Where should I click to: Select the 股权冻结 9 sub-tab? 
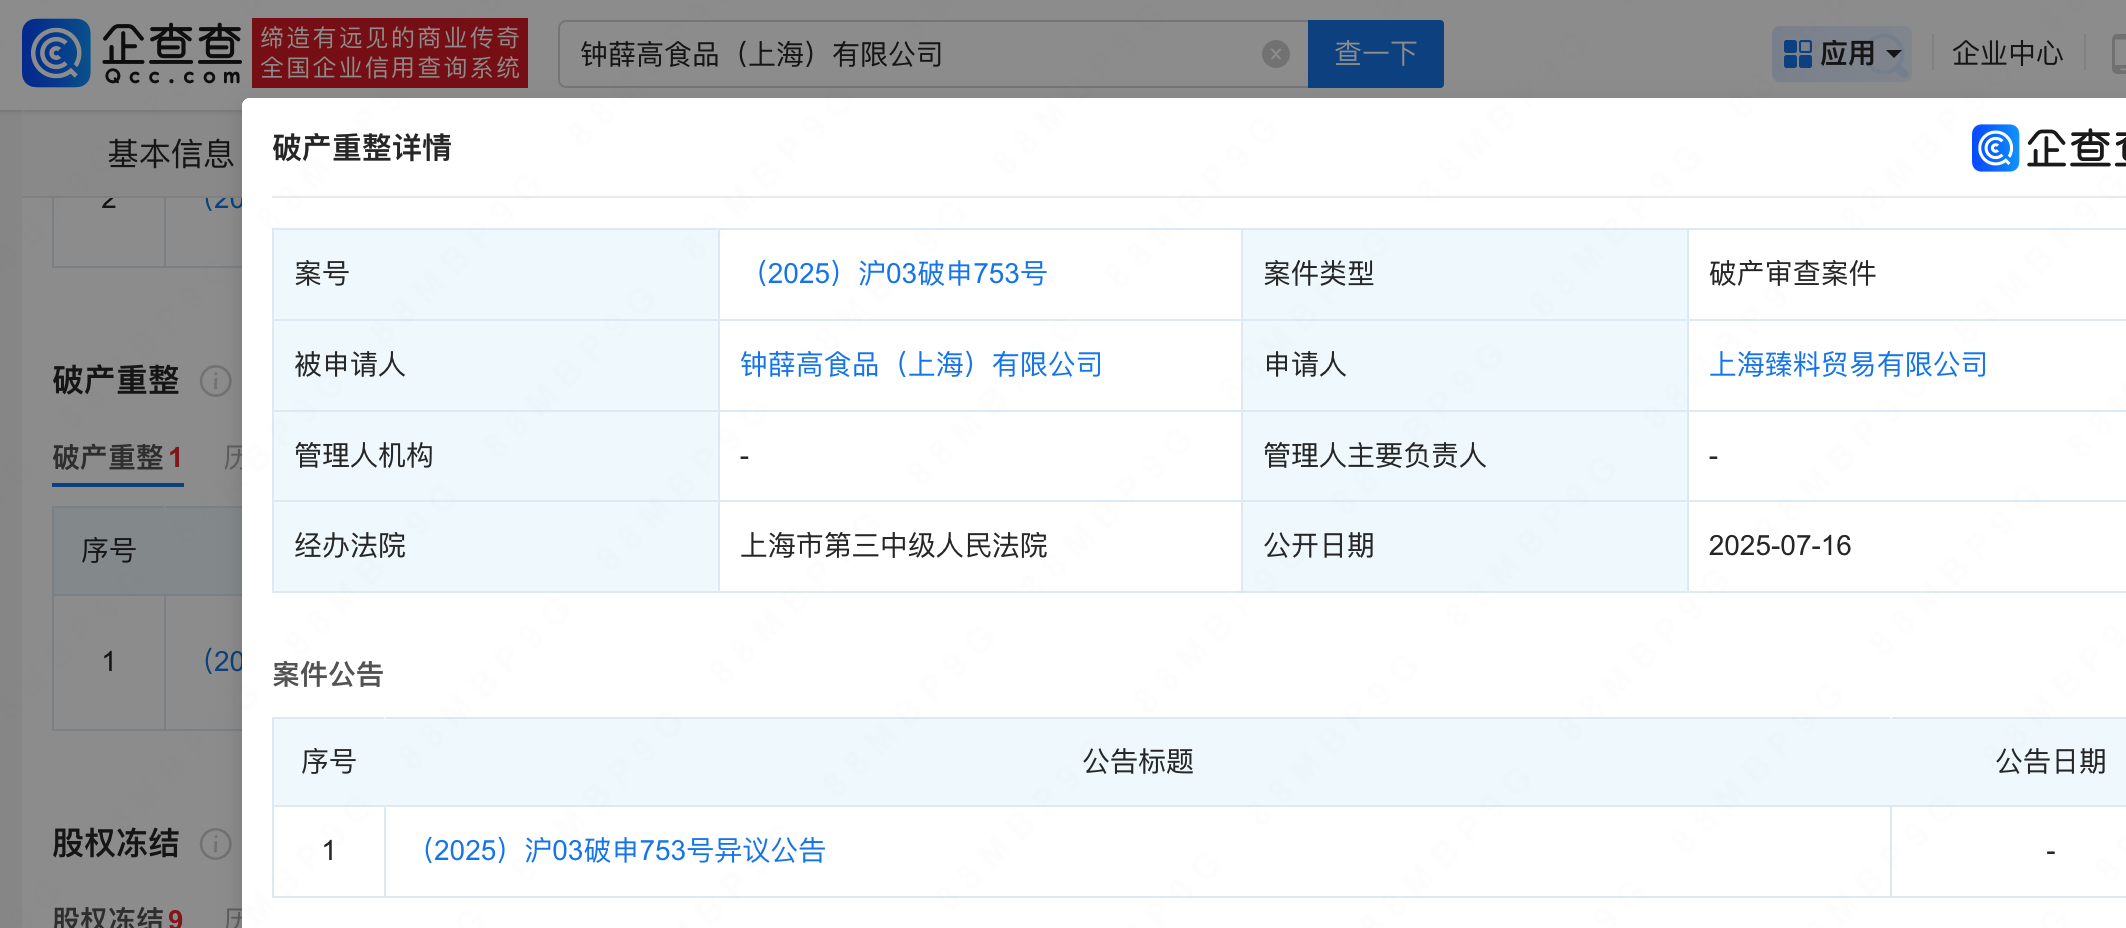[117, 915]
